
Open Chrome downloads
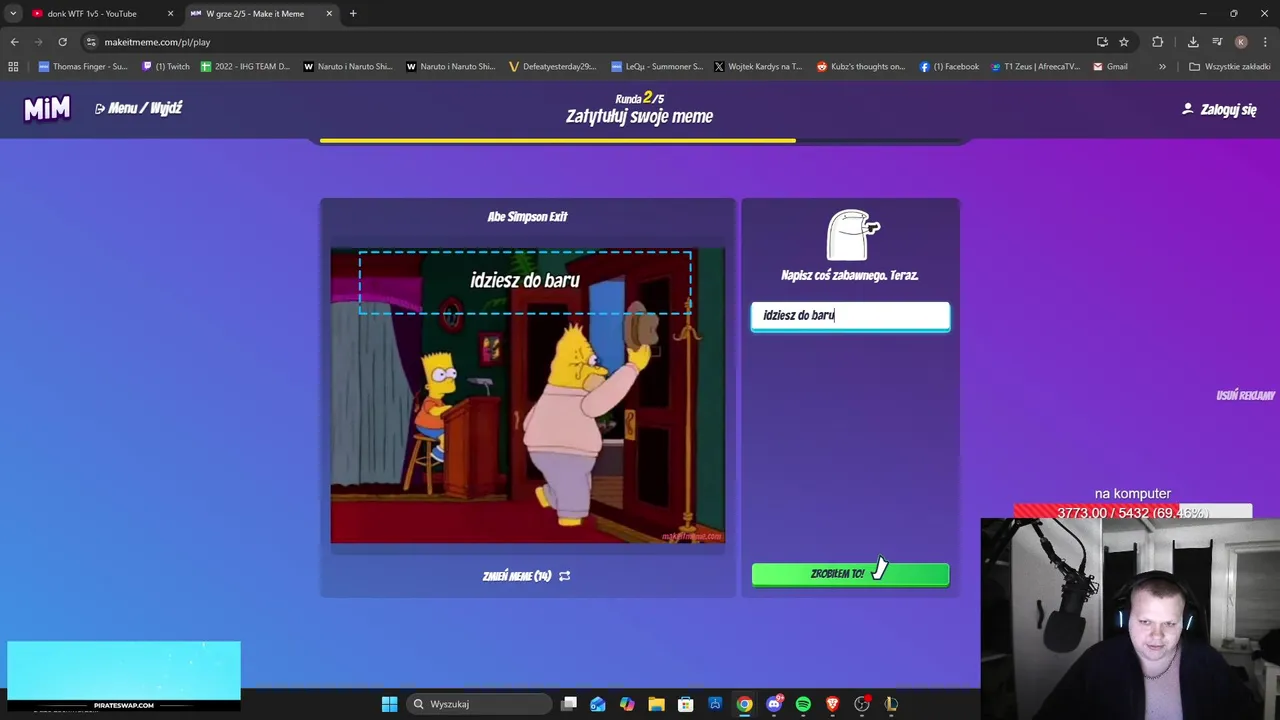(1193, 42)
